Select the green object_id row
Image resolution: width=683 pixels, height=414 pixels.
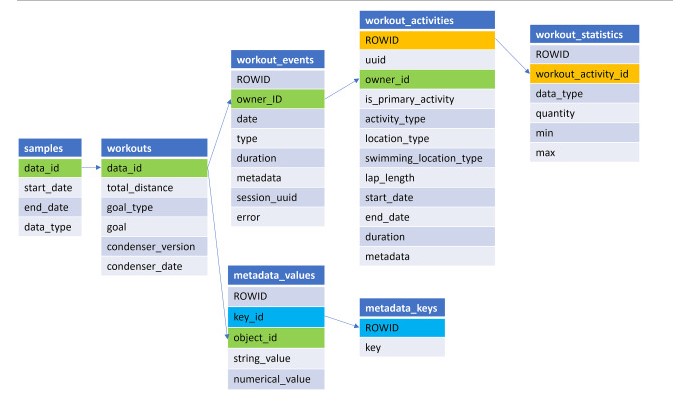(278, 335)
